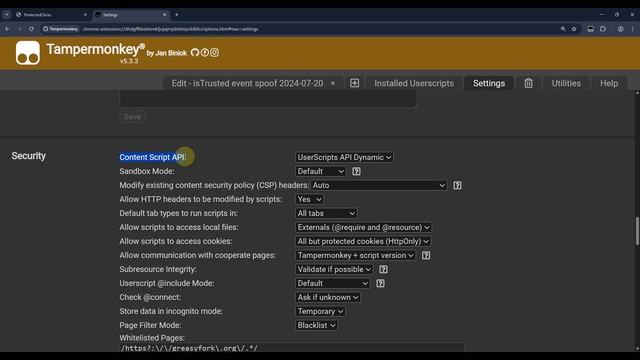Open a new browser tab with plus

point(176,15)
